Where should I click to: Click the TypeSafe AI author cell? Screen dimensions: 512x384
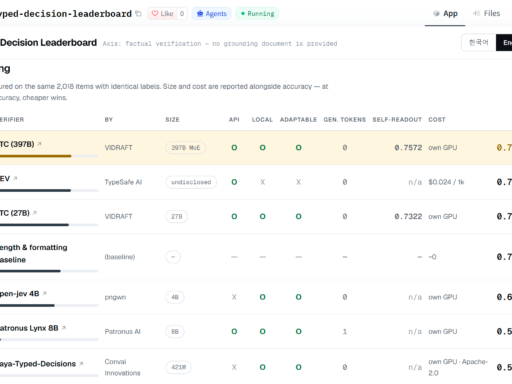pyautogui.click(x=123, y=182)
